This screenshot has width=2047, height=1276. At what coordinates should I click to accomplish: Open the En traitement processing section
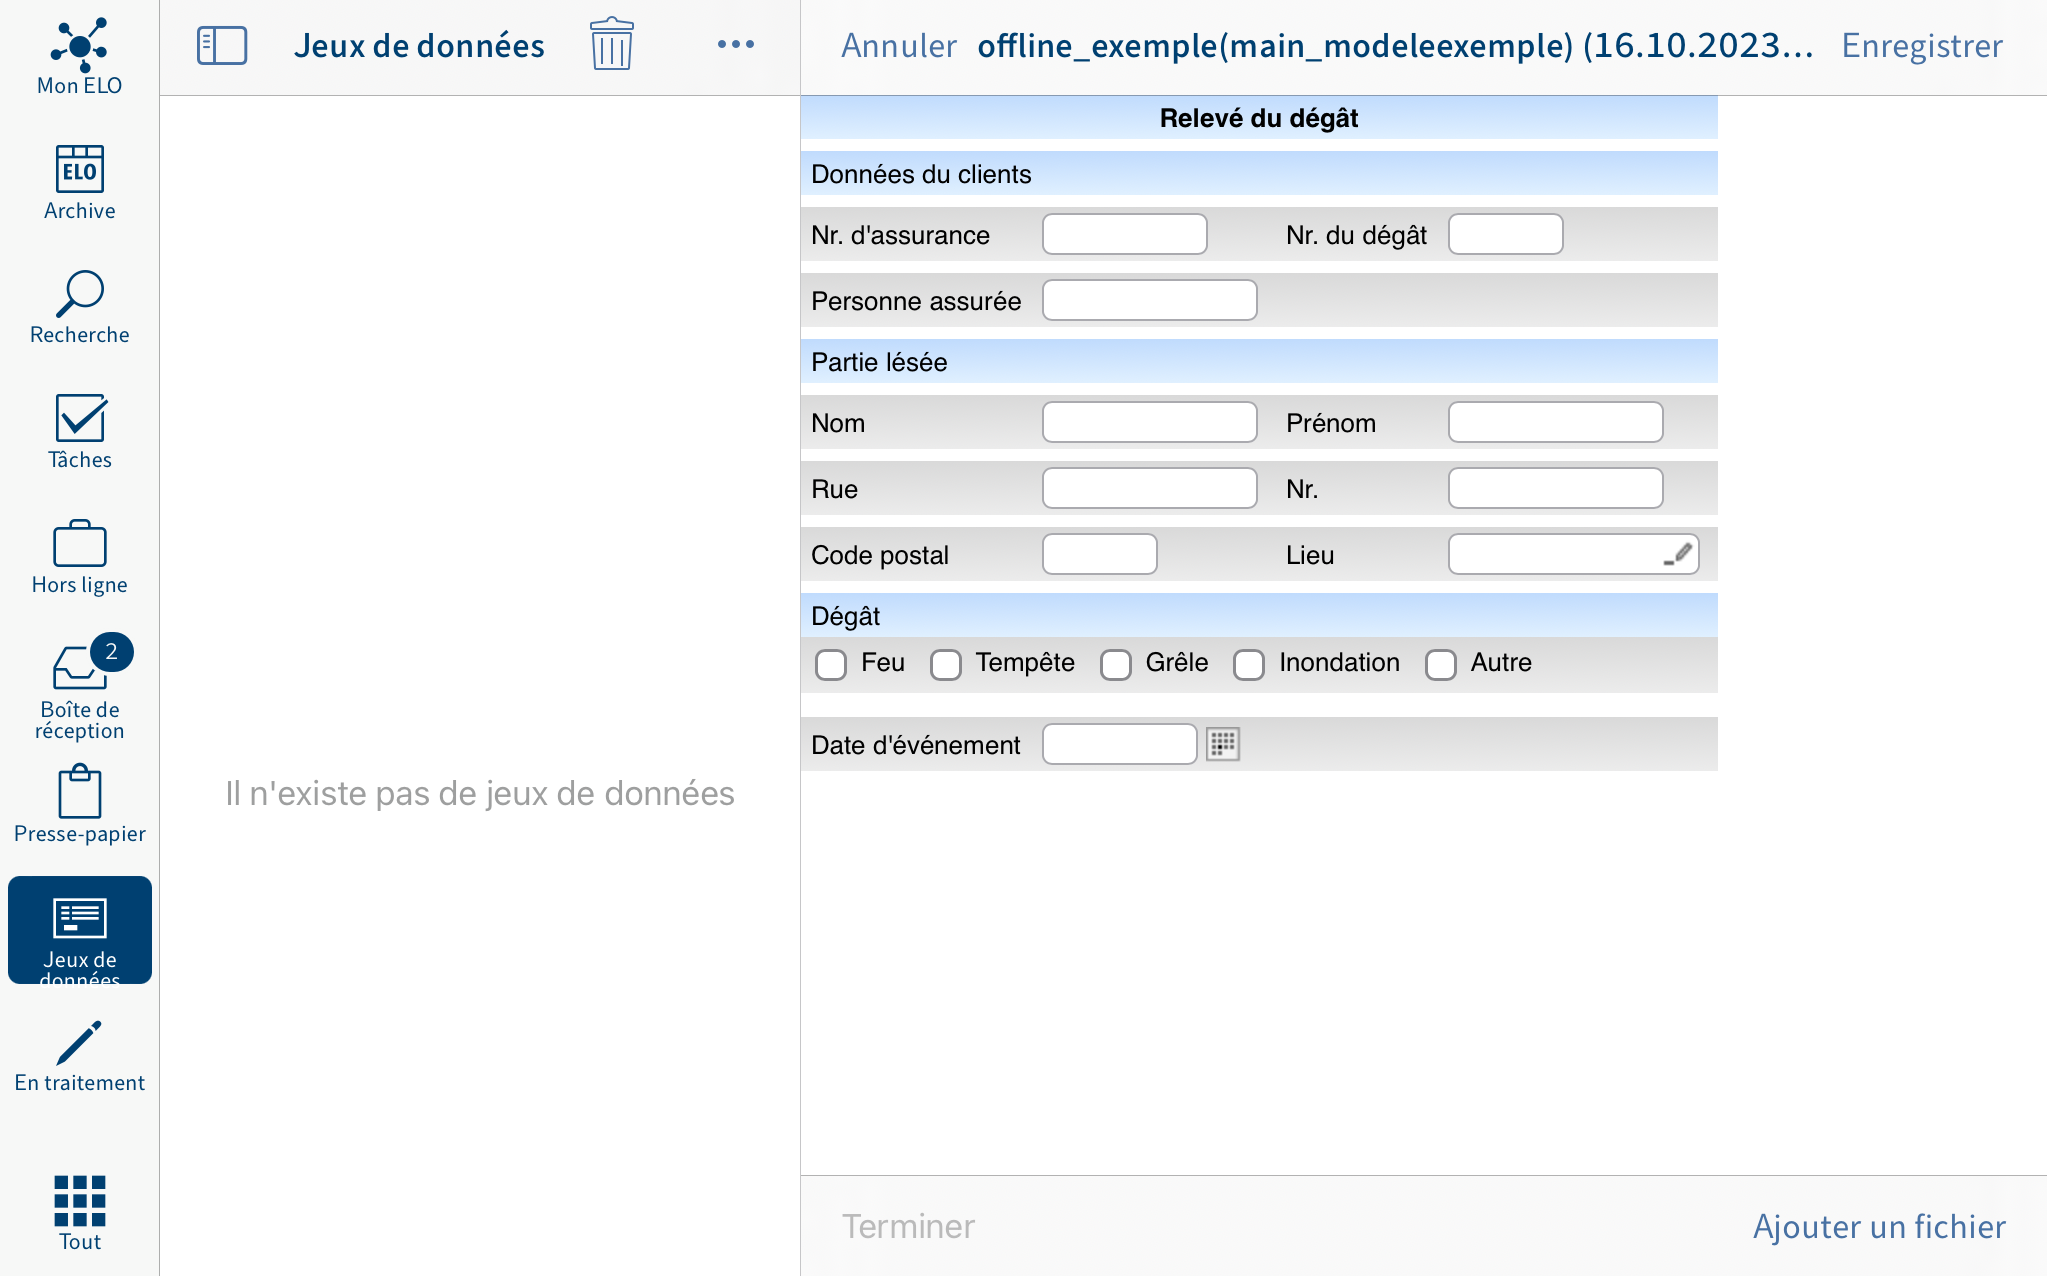click(x=79, y=1054)
